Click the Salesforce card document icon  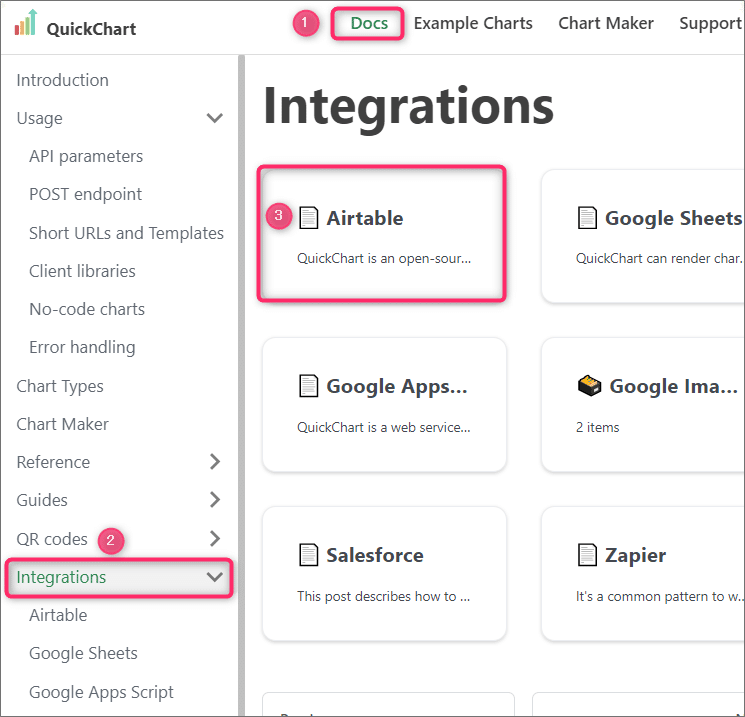tap(308, 555)
